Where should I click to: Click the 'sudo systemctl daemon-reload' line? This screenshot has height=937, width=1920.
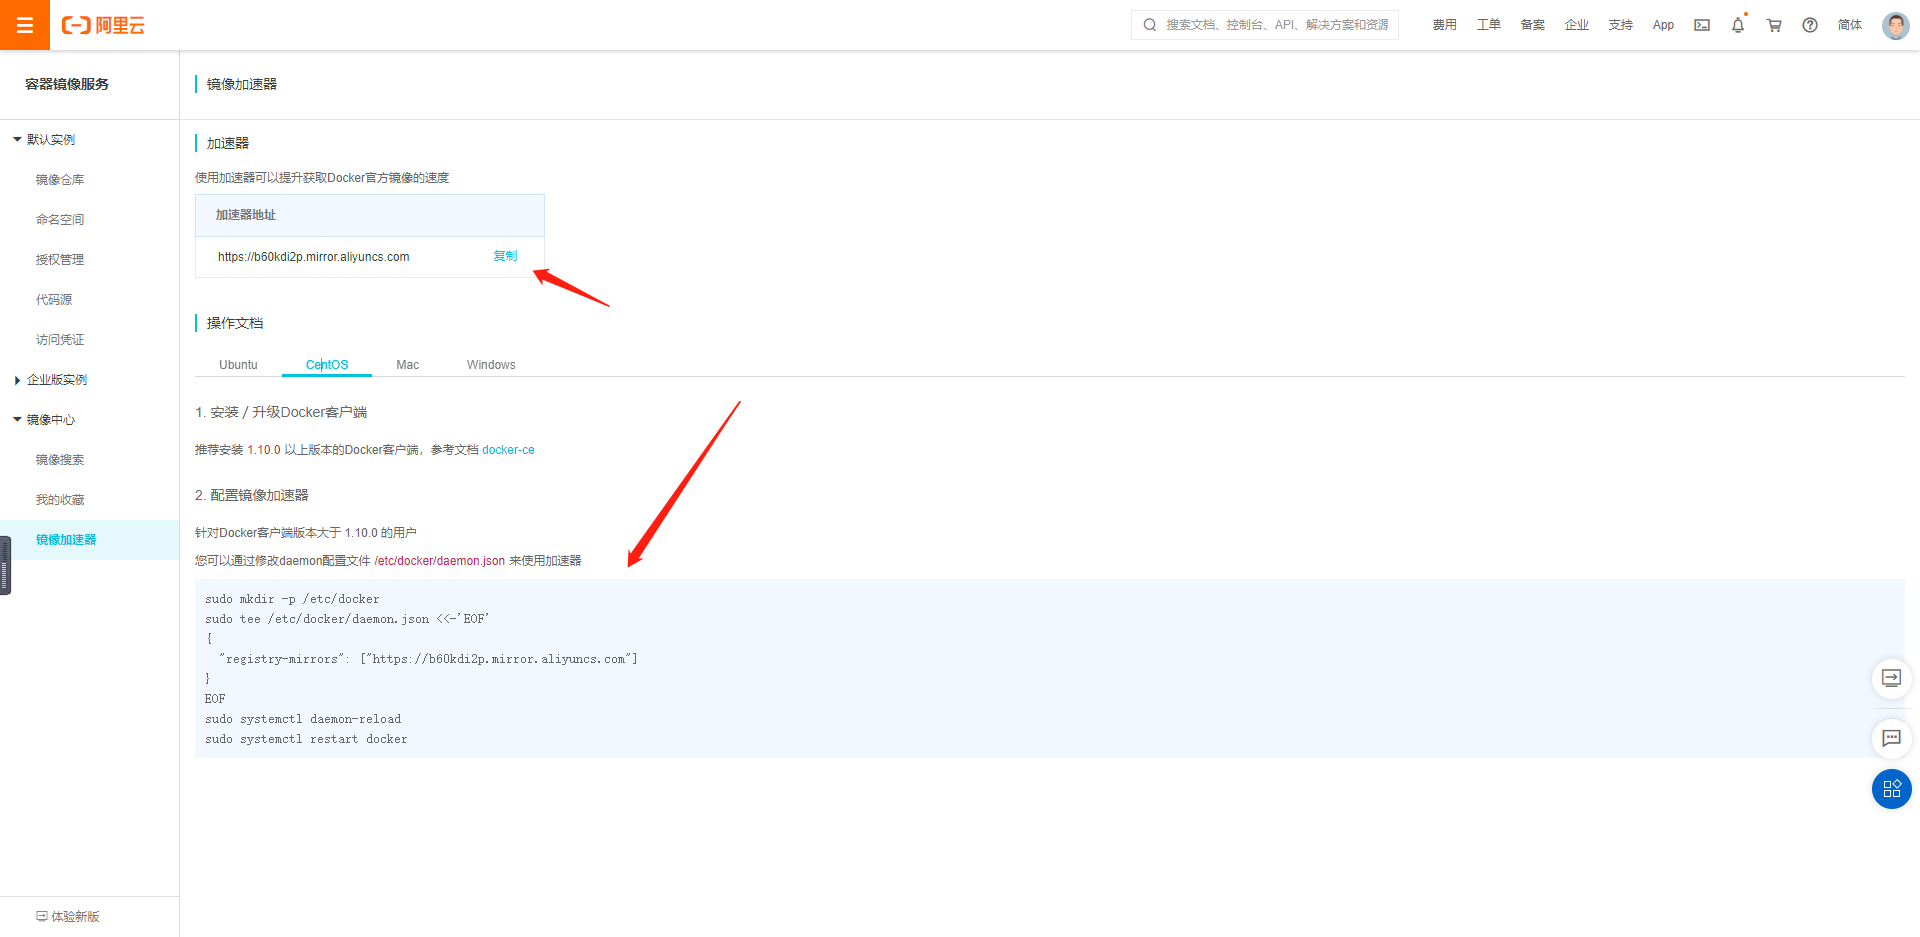(303, 719)
